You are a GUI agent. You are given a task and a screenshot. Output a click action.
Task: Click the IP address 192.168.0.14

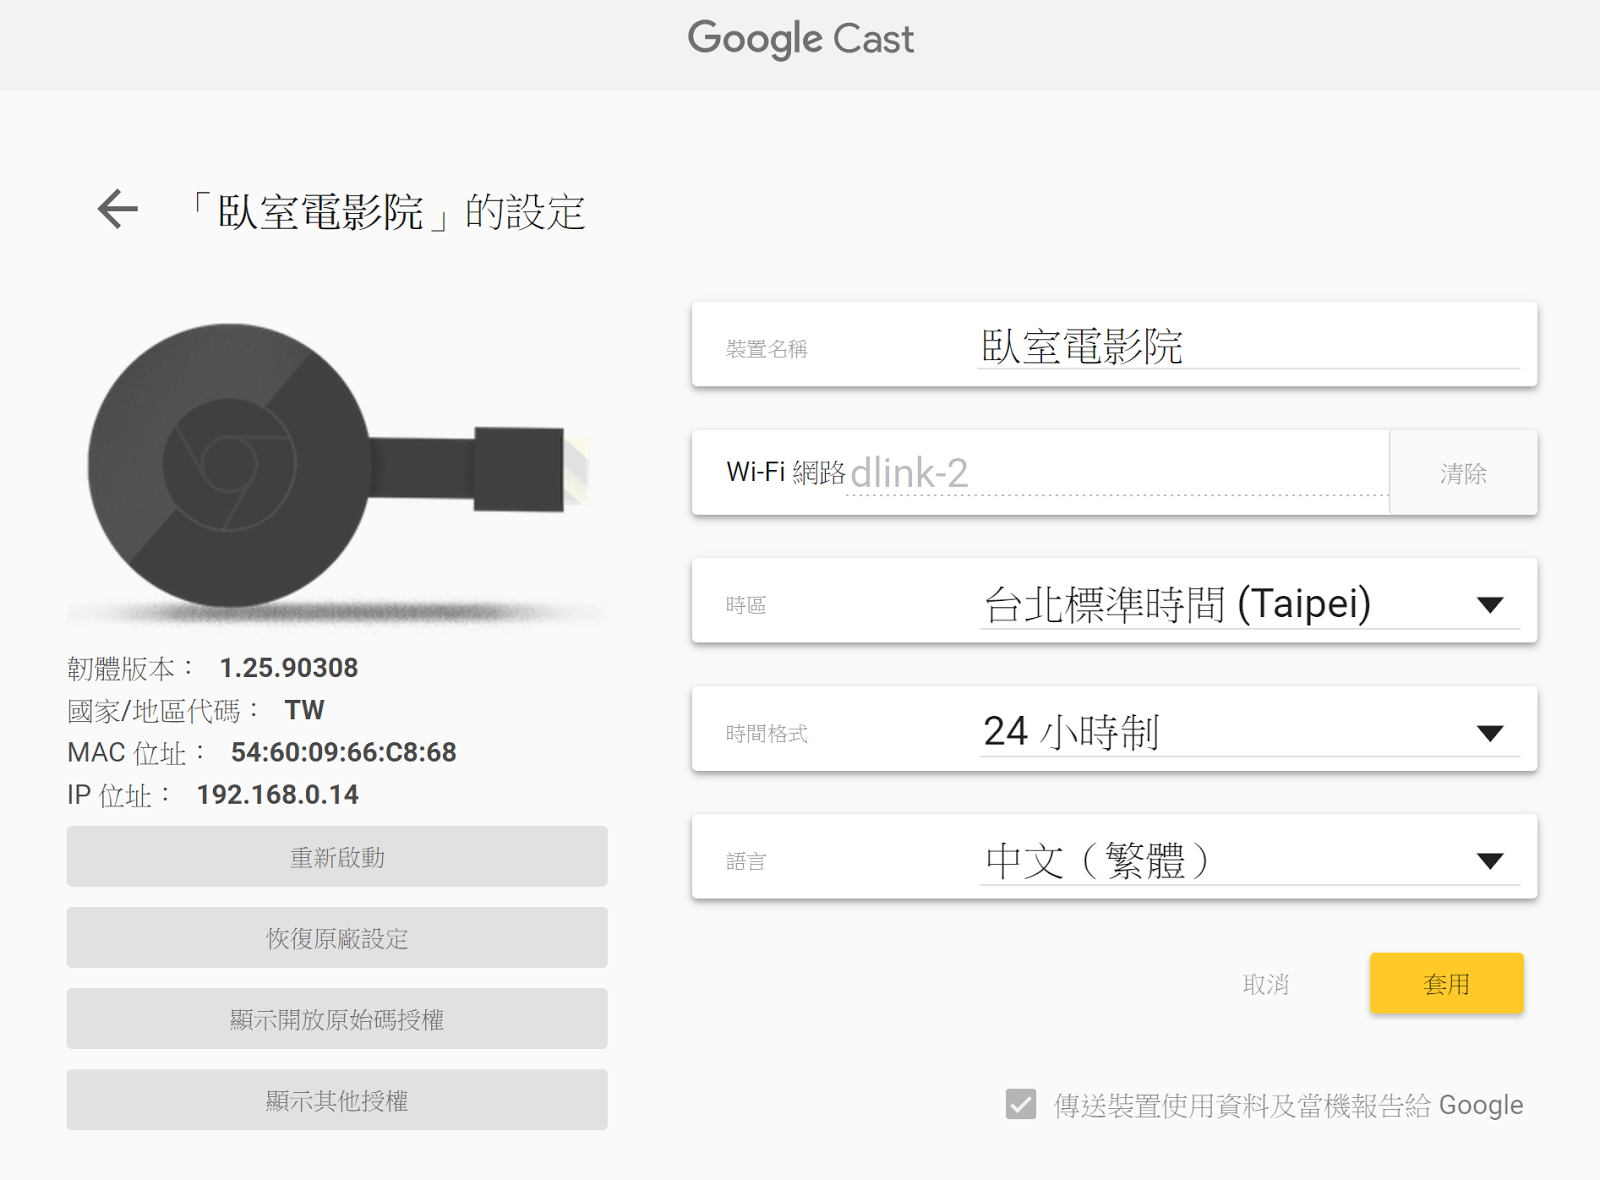point(277,795)
